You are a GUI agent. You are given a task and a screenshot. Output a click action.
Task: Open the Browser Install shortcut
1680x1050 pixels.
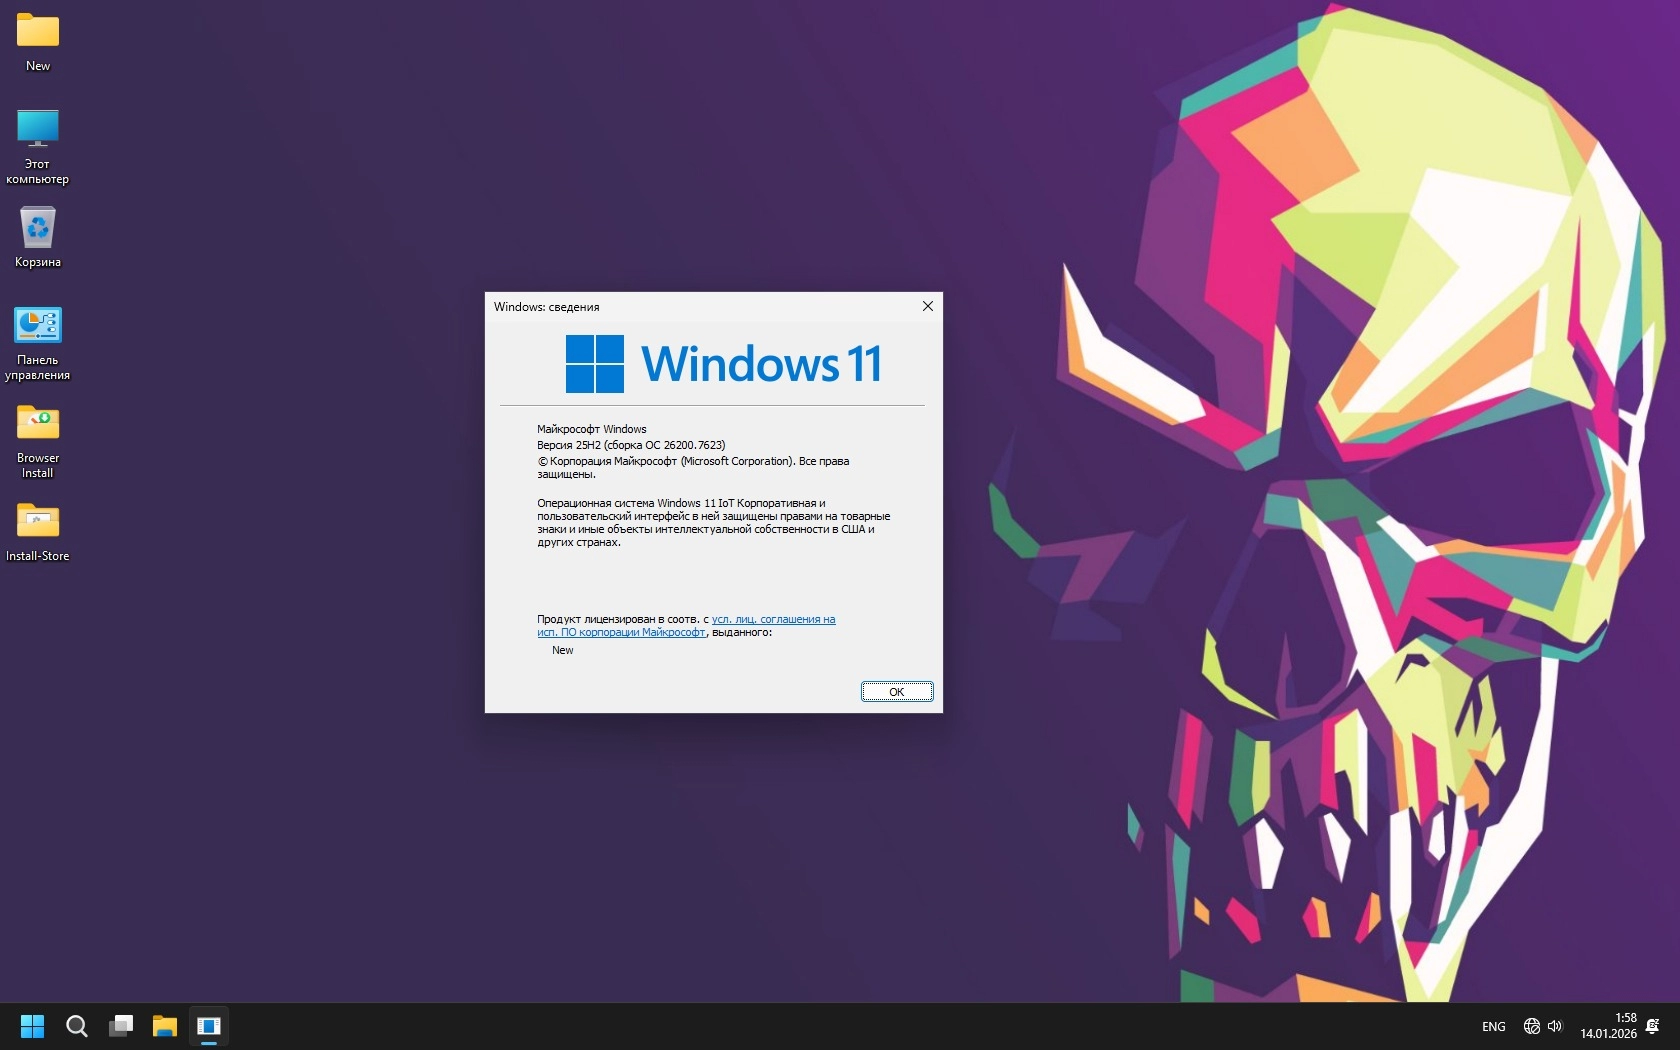(x=37, y=422)
